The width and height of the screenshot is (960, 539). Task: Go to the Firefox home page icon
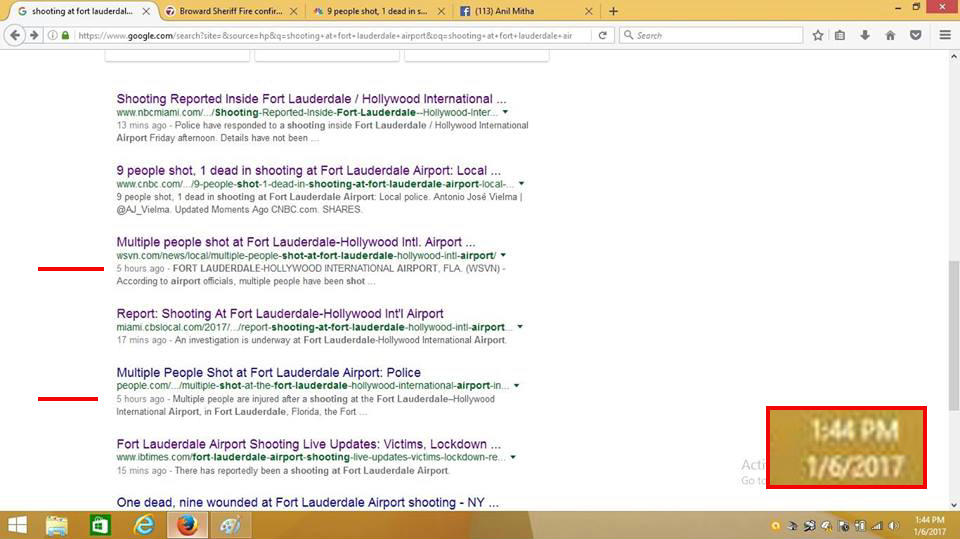(x=890, y=36)
